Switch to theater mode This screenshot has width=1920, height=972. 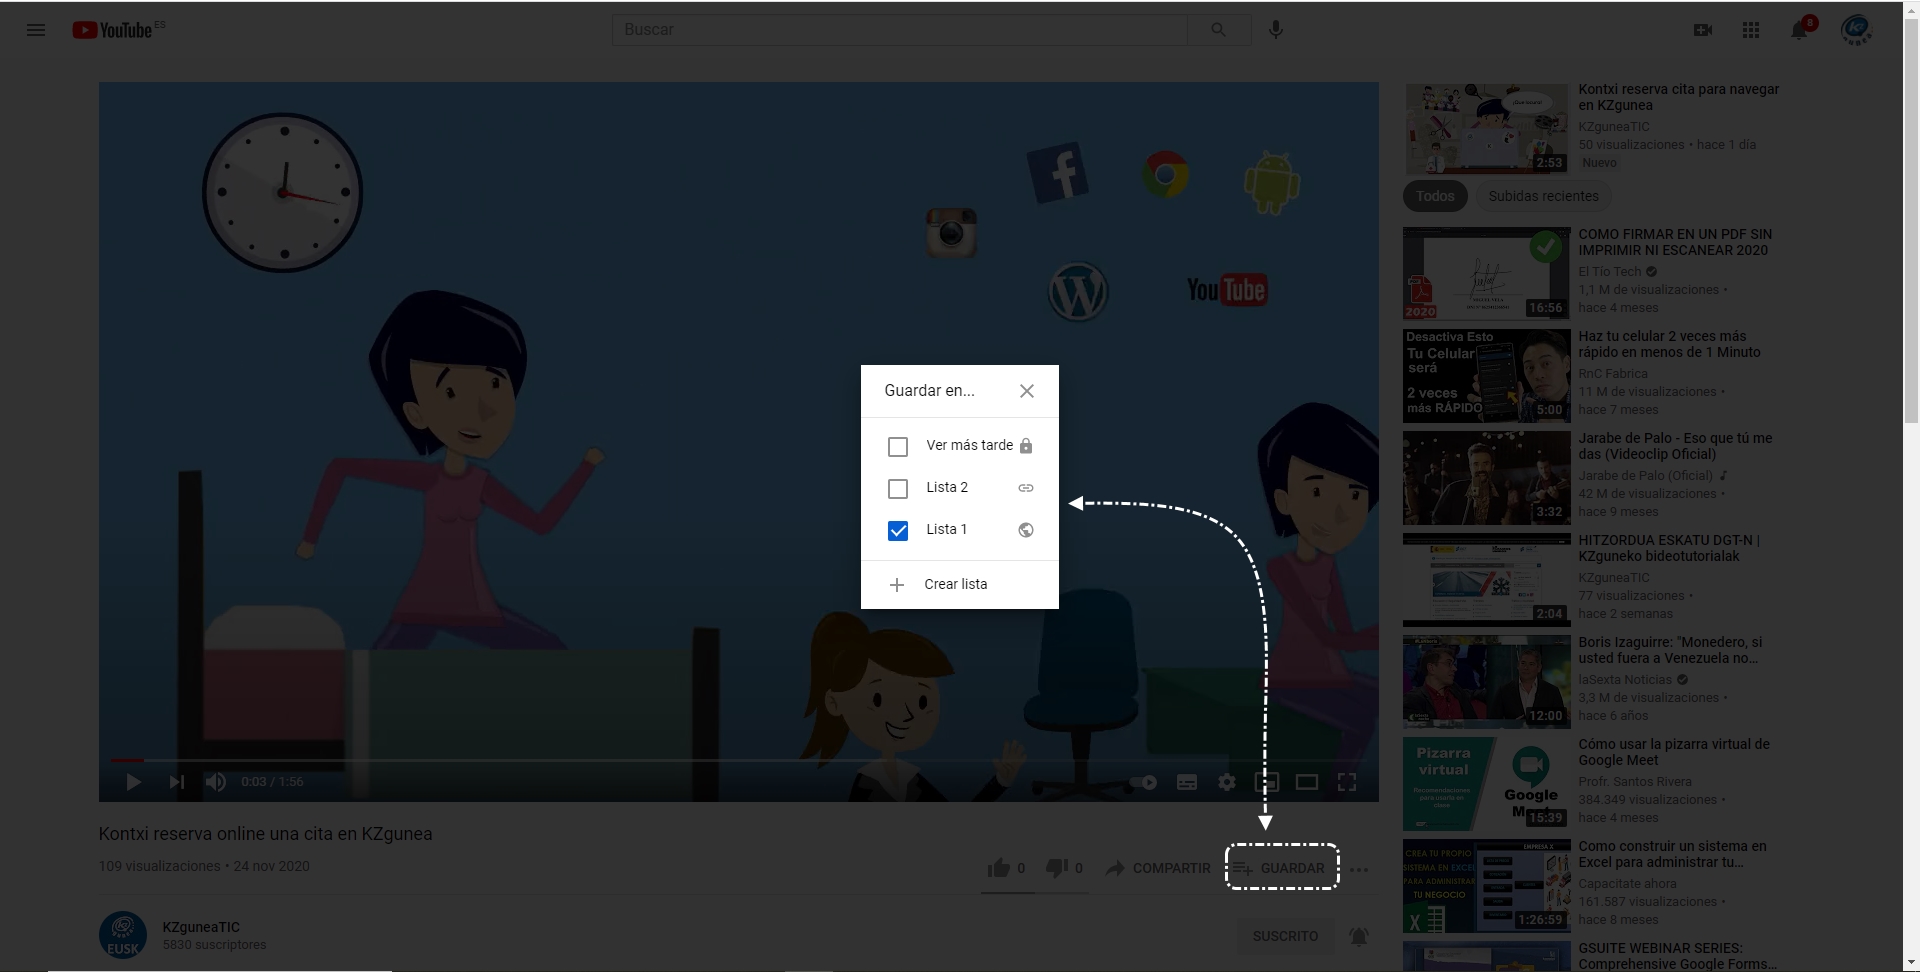[x=1307, y=782]
